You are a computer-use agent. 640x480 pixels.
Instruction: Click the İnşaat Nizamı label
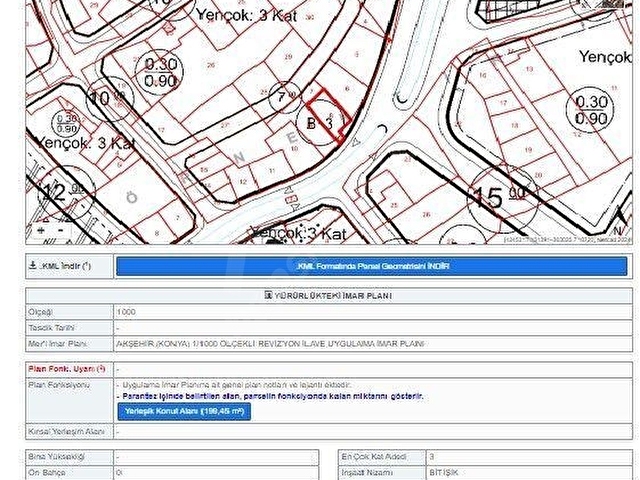pos(367,473)
